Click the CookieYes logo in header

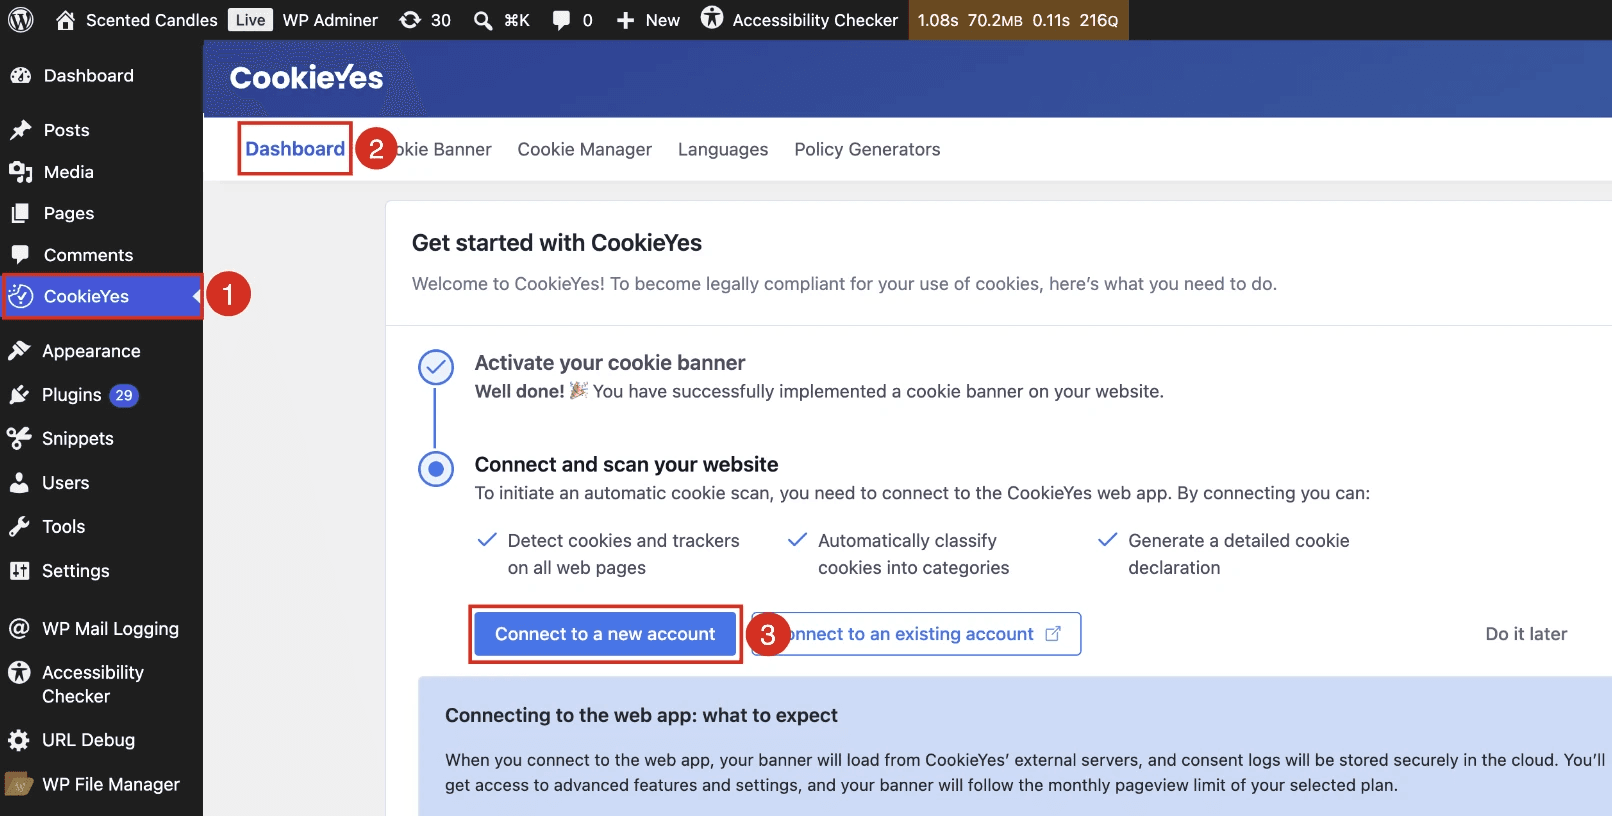(x=306, y=78)
